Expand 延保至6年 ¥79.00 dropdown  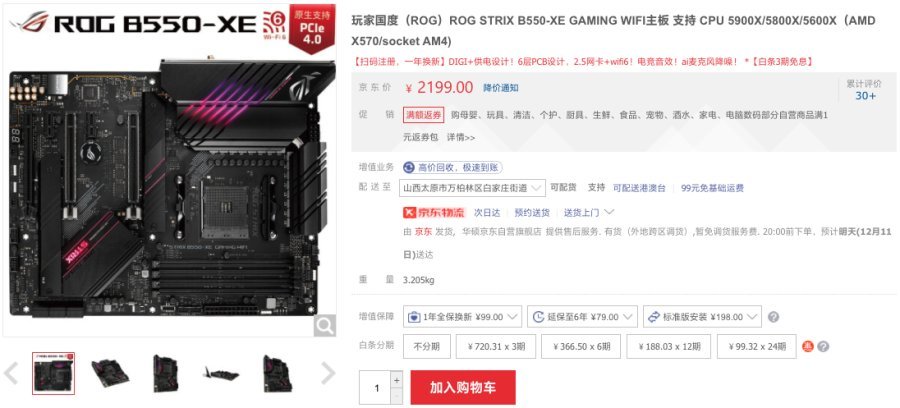[583, 317]
